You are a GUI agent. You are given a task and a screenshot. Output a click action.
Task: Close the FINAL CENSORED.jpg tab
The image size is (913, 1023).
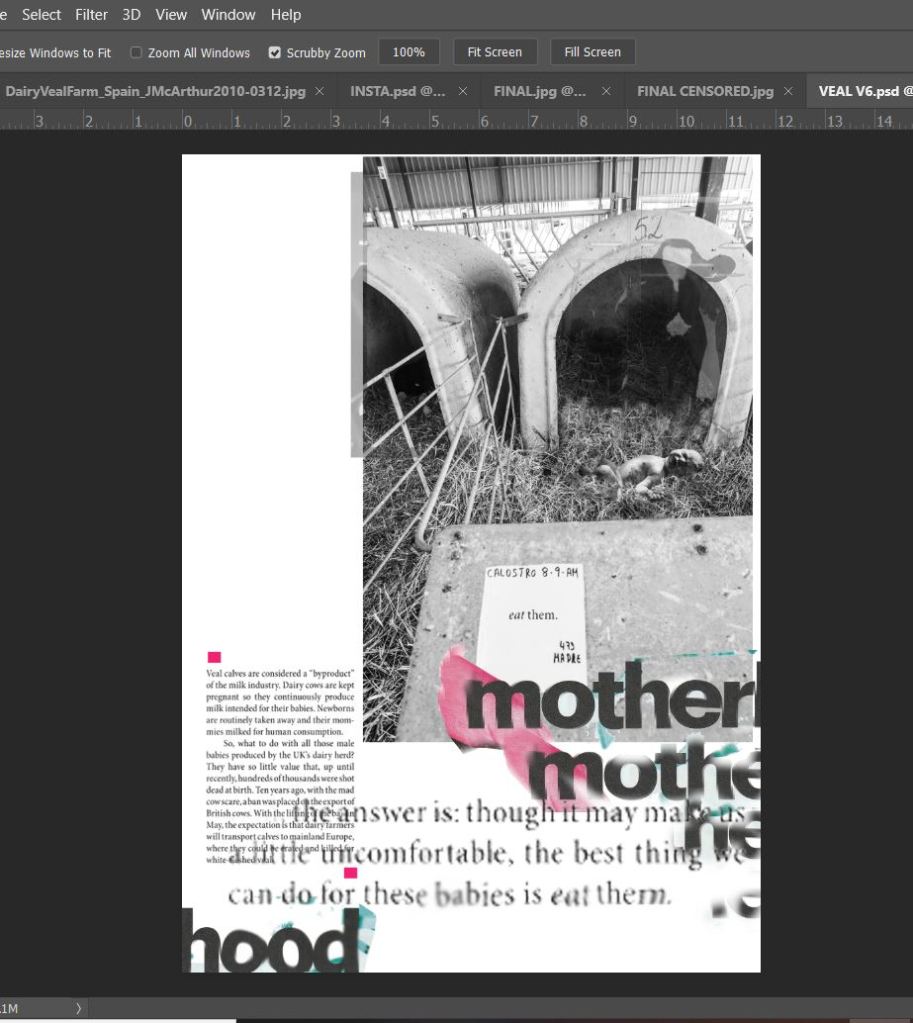pyautogui.click(x=788, y=91)
